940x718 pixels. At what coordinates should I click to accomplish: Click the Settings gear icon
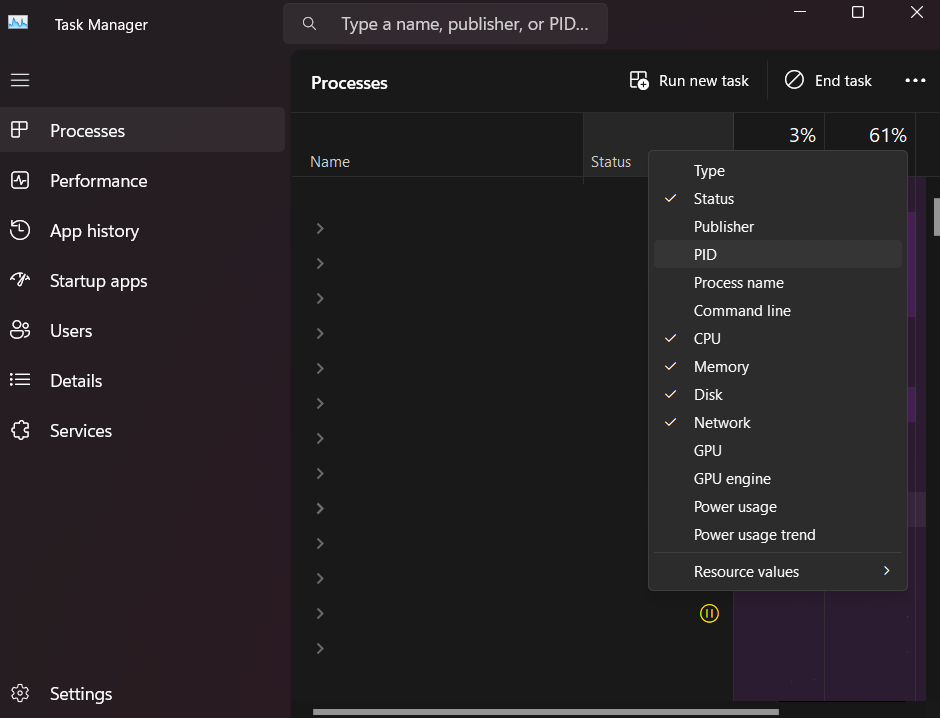(x=20, y=693)
